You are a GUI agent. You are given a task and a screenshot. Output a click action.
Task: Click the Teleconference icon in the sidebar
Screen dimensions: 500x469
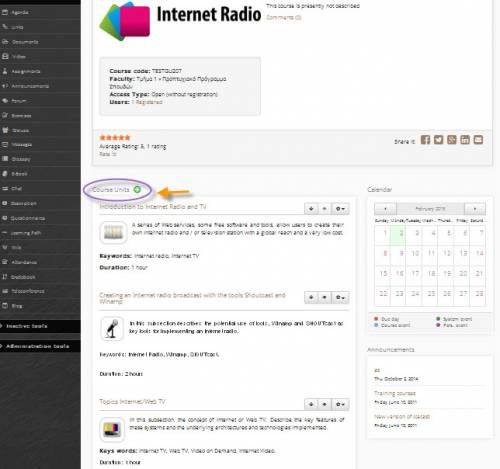point(5,291)
